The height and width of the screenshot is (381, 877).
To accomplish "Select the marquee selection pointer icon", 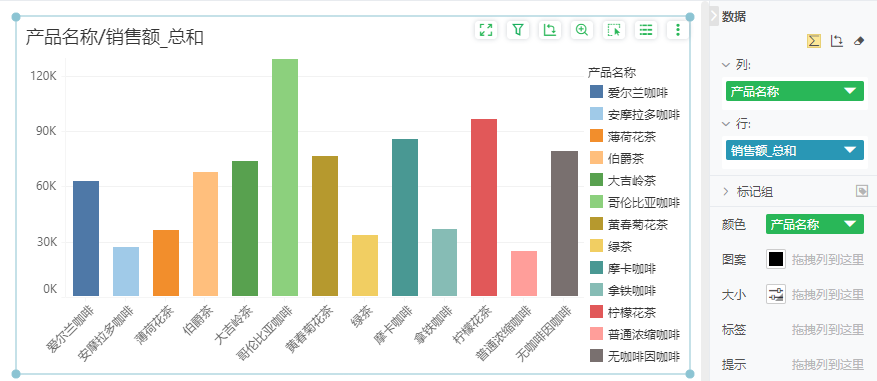I will pyautogui.click(x=614, y=30).
